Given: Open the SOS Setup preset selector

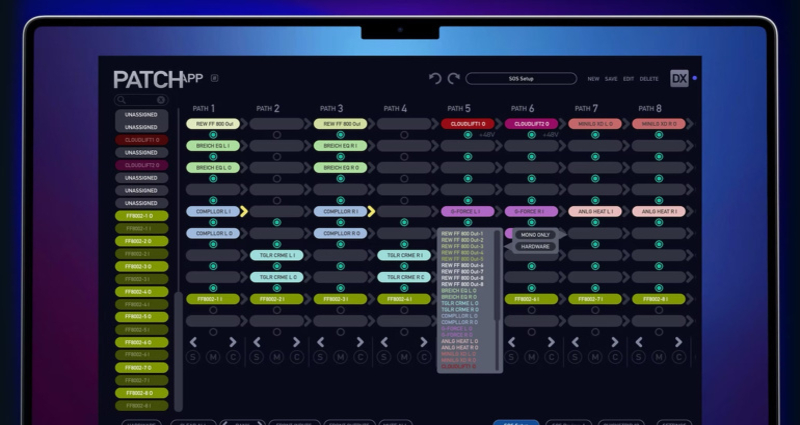Looking at the screenshot, I should tap(521, 79).
